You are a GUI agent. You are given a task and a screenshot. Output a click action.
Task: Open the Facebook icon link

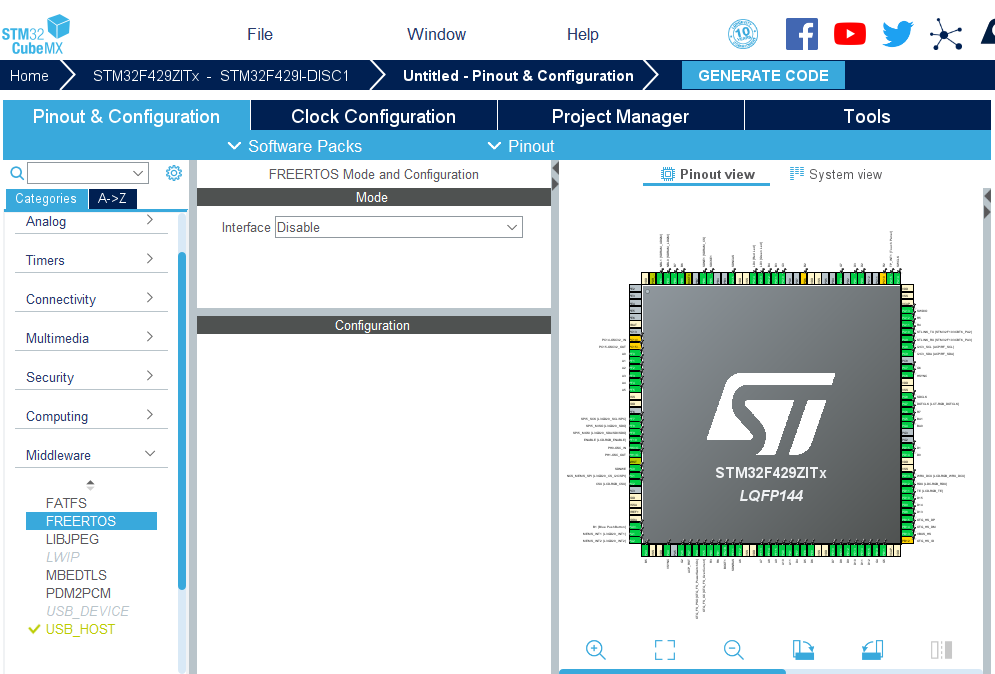(x=801, y=34)
